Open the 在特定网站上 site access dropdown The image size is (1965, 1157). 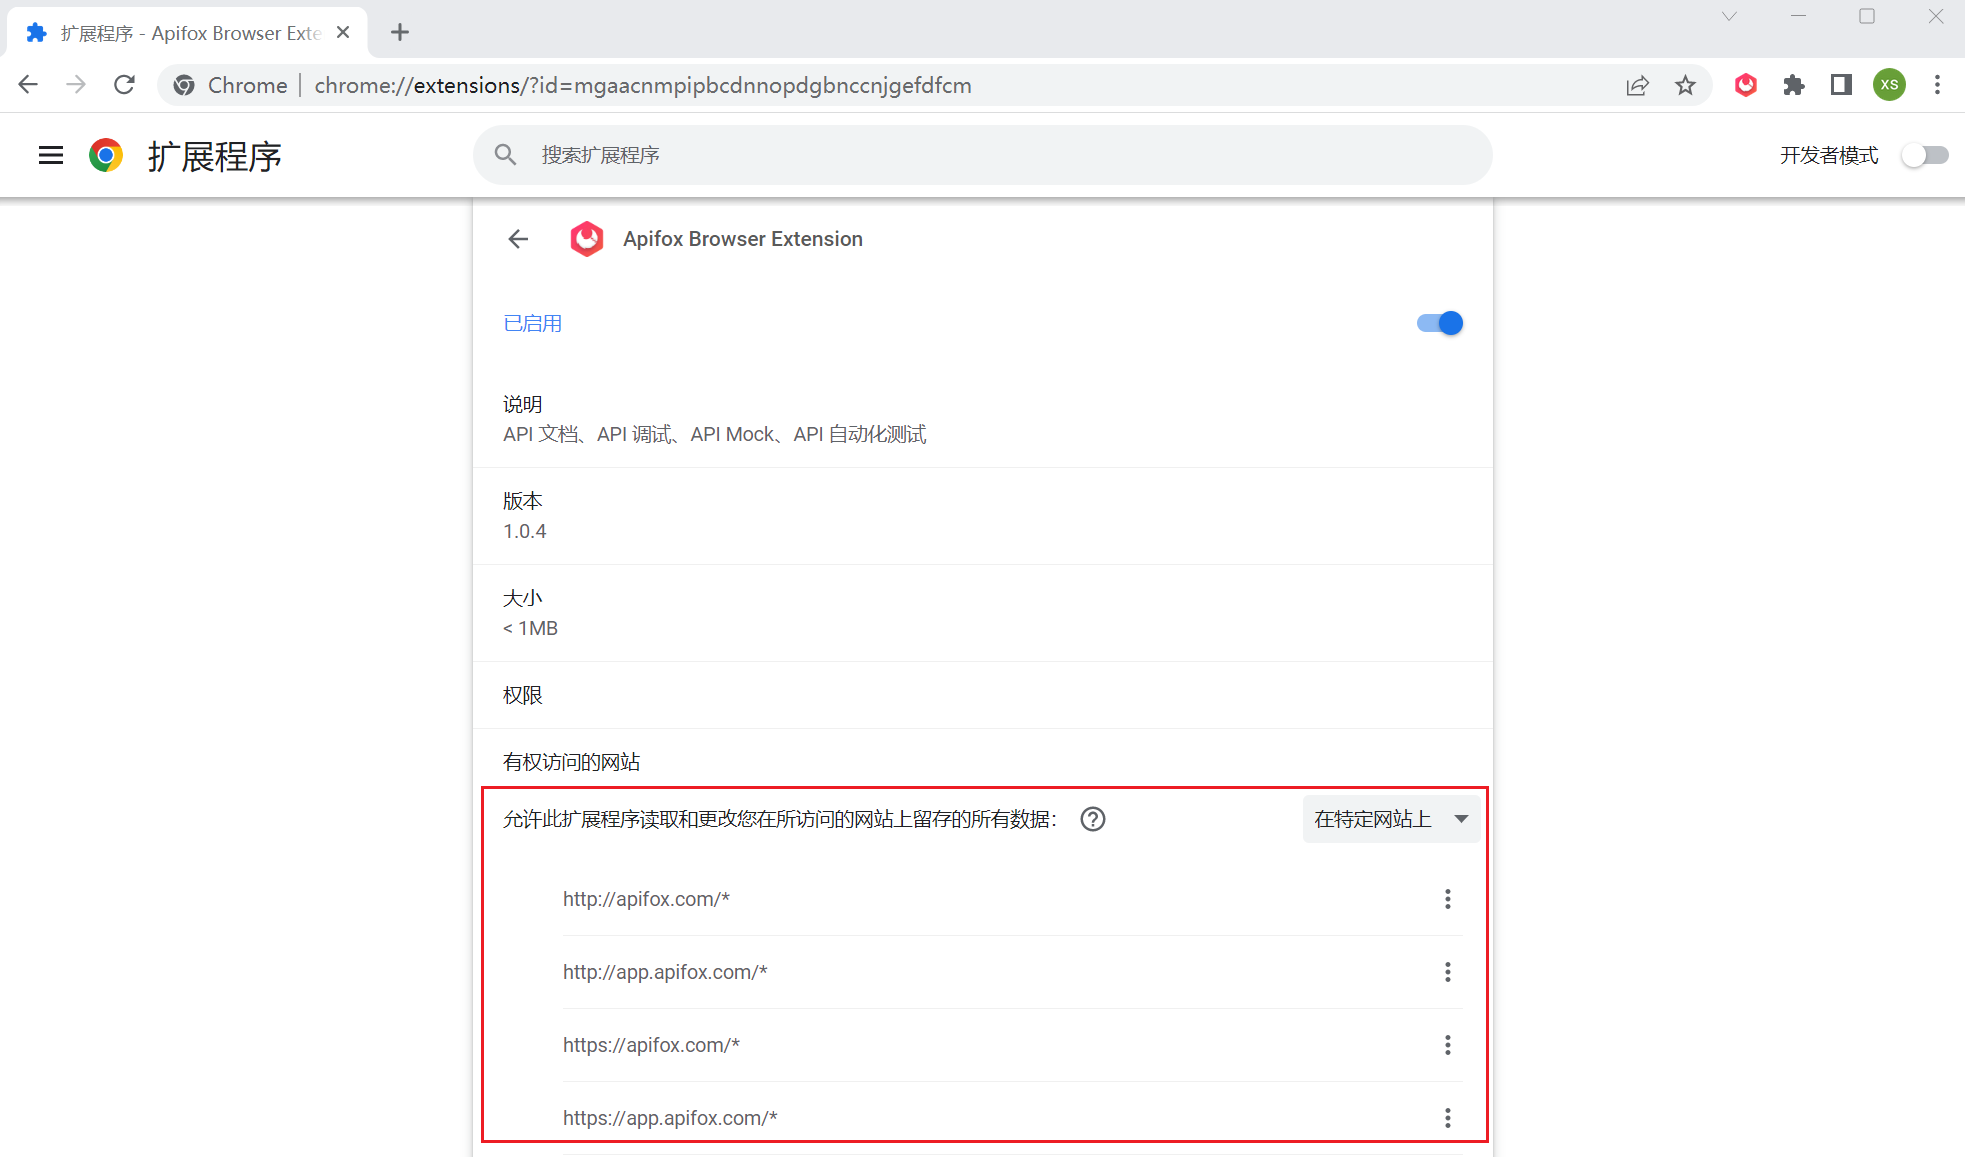1391,819
